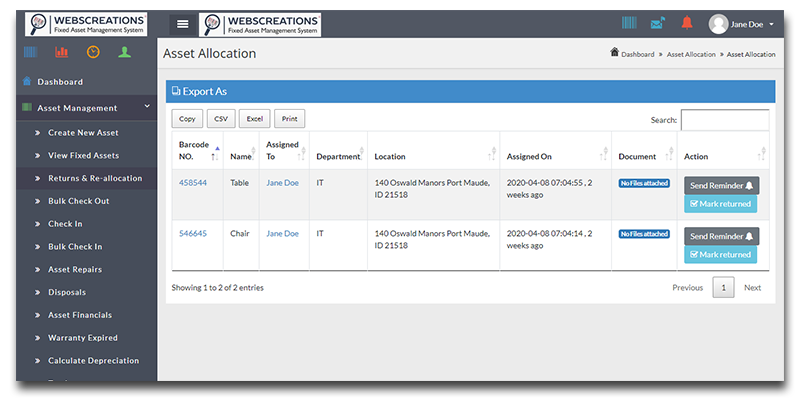Viewport: 800px width, 398px height.
Task: Send Reminder for the Table asset
Action: tap(721, 186)
